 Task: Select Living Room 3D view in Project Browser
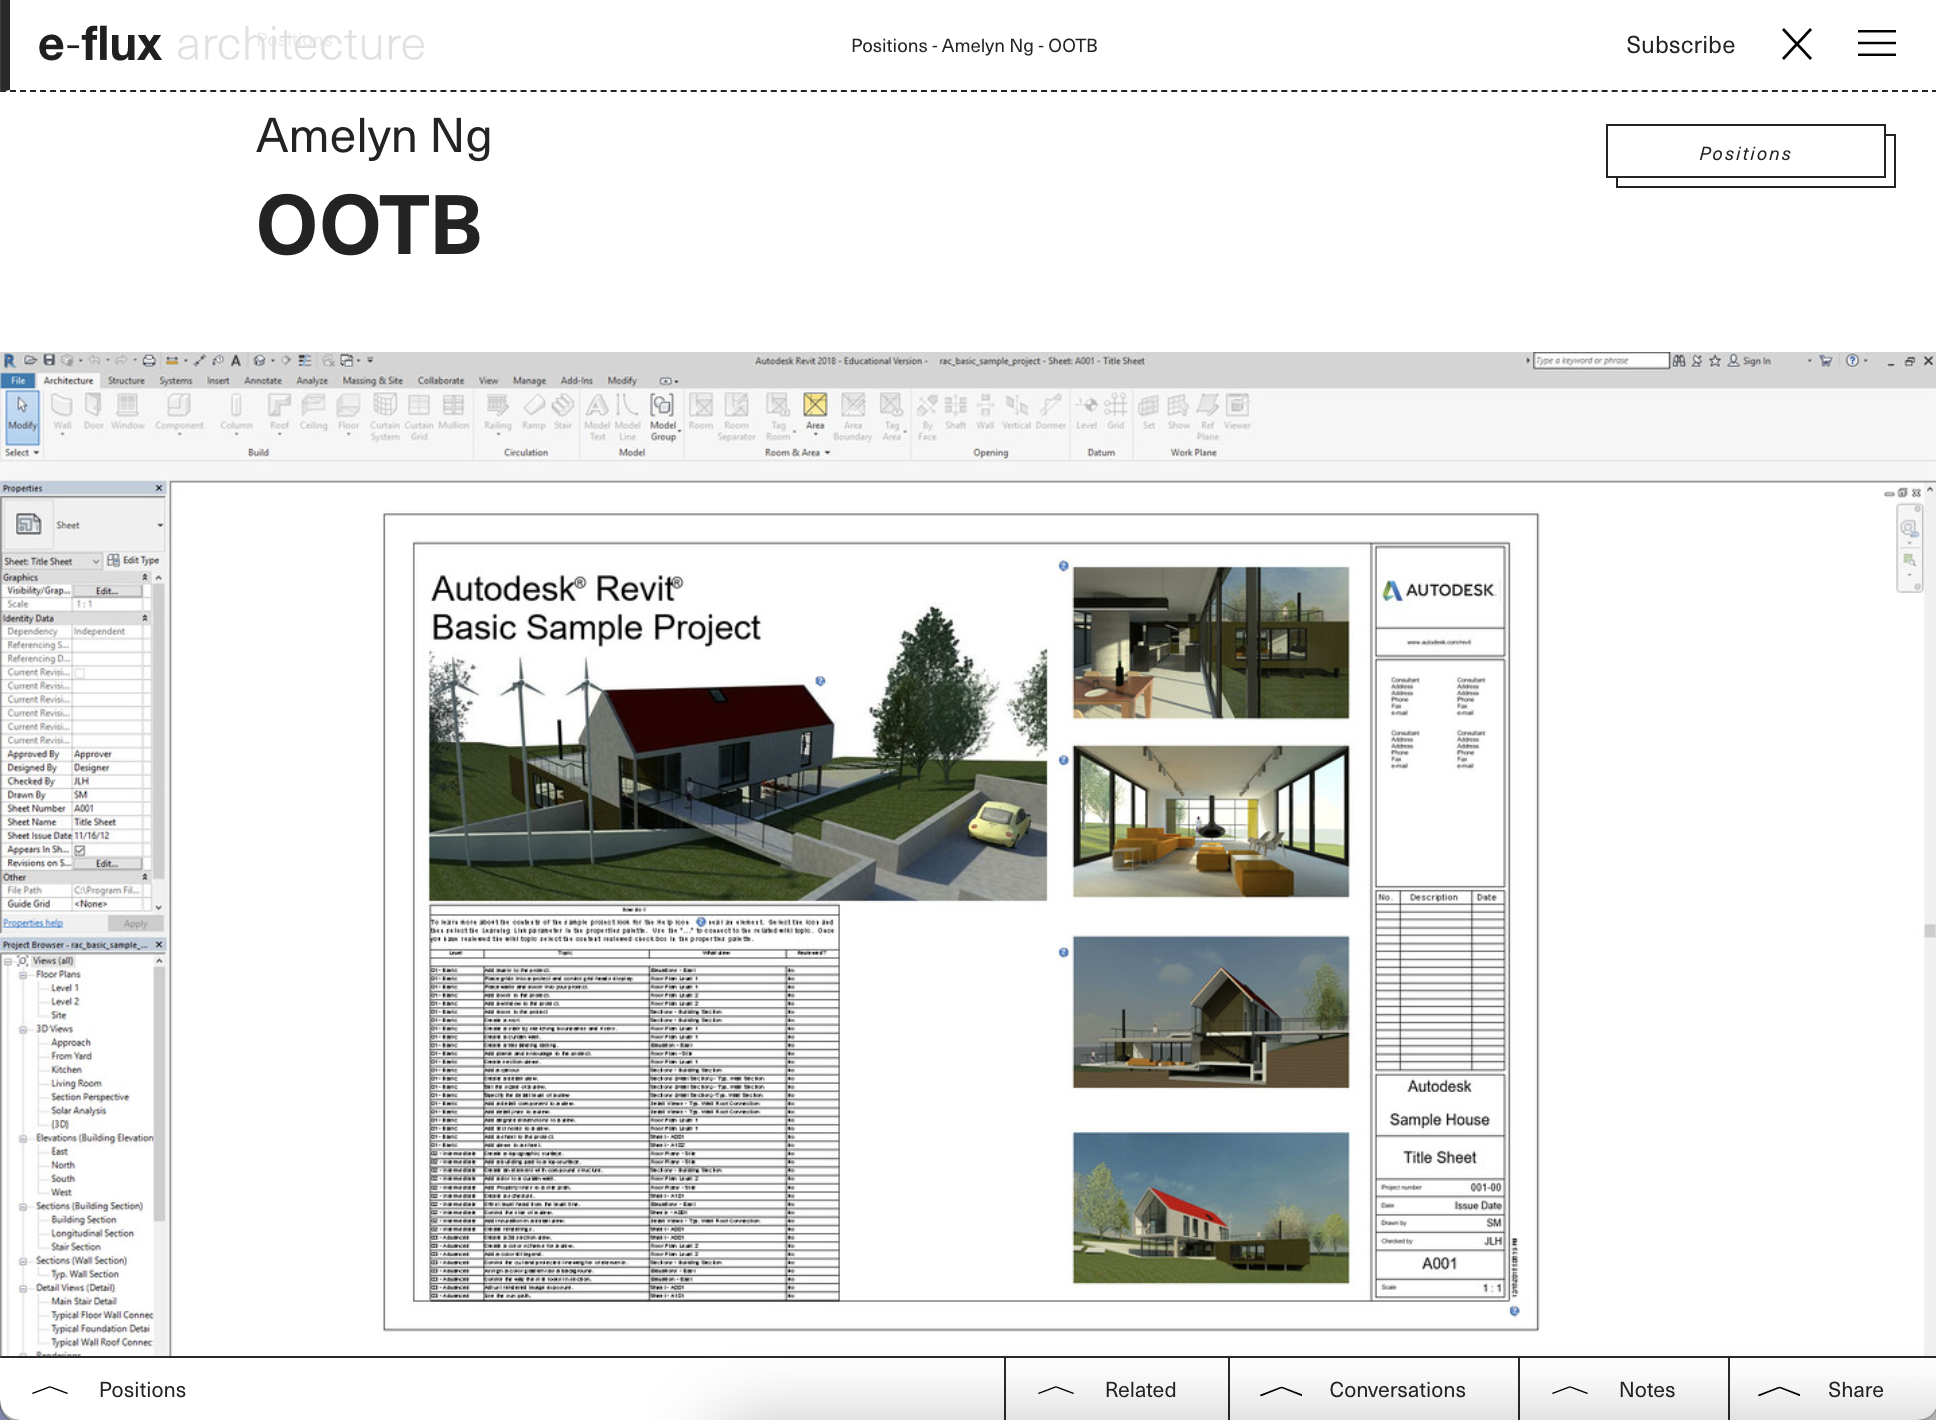(76, 1083)
